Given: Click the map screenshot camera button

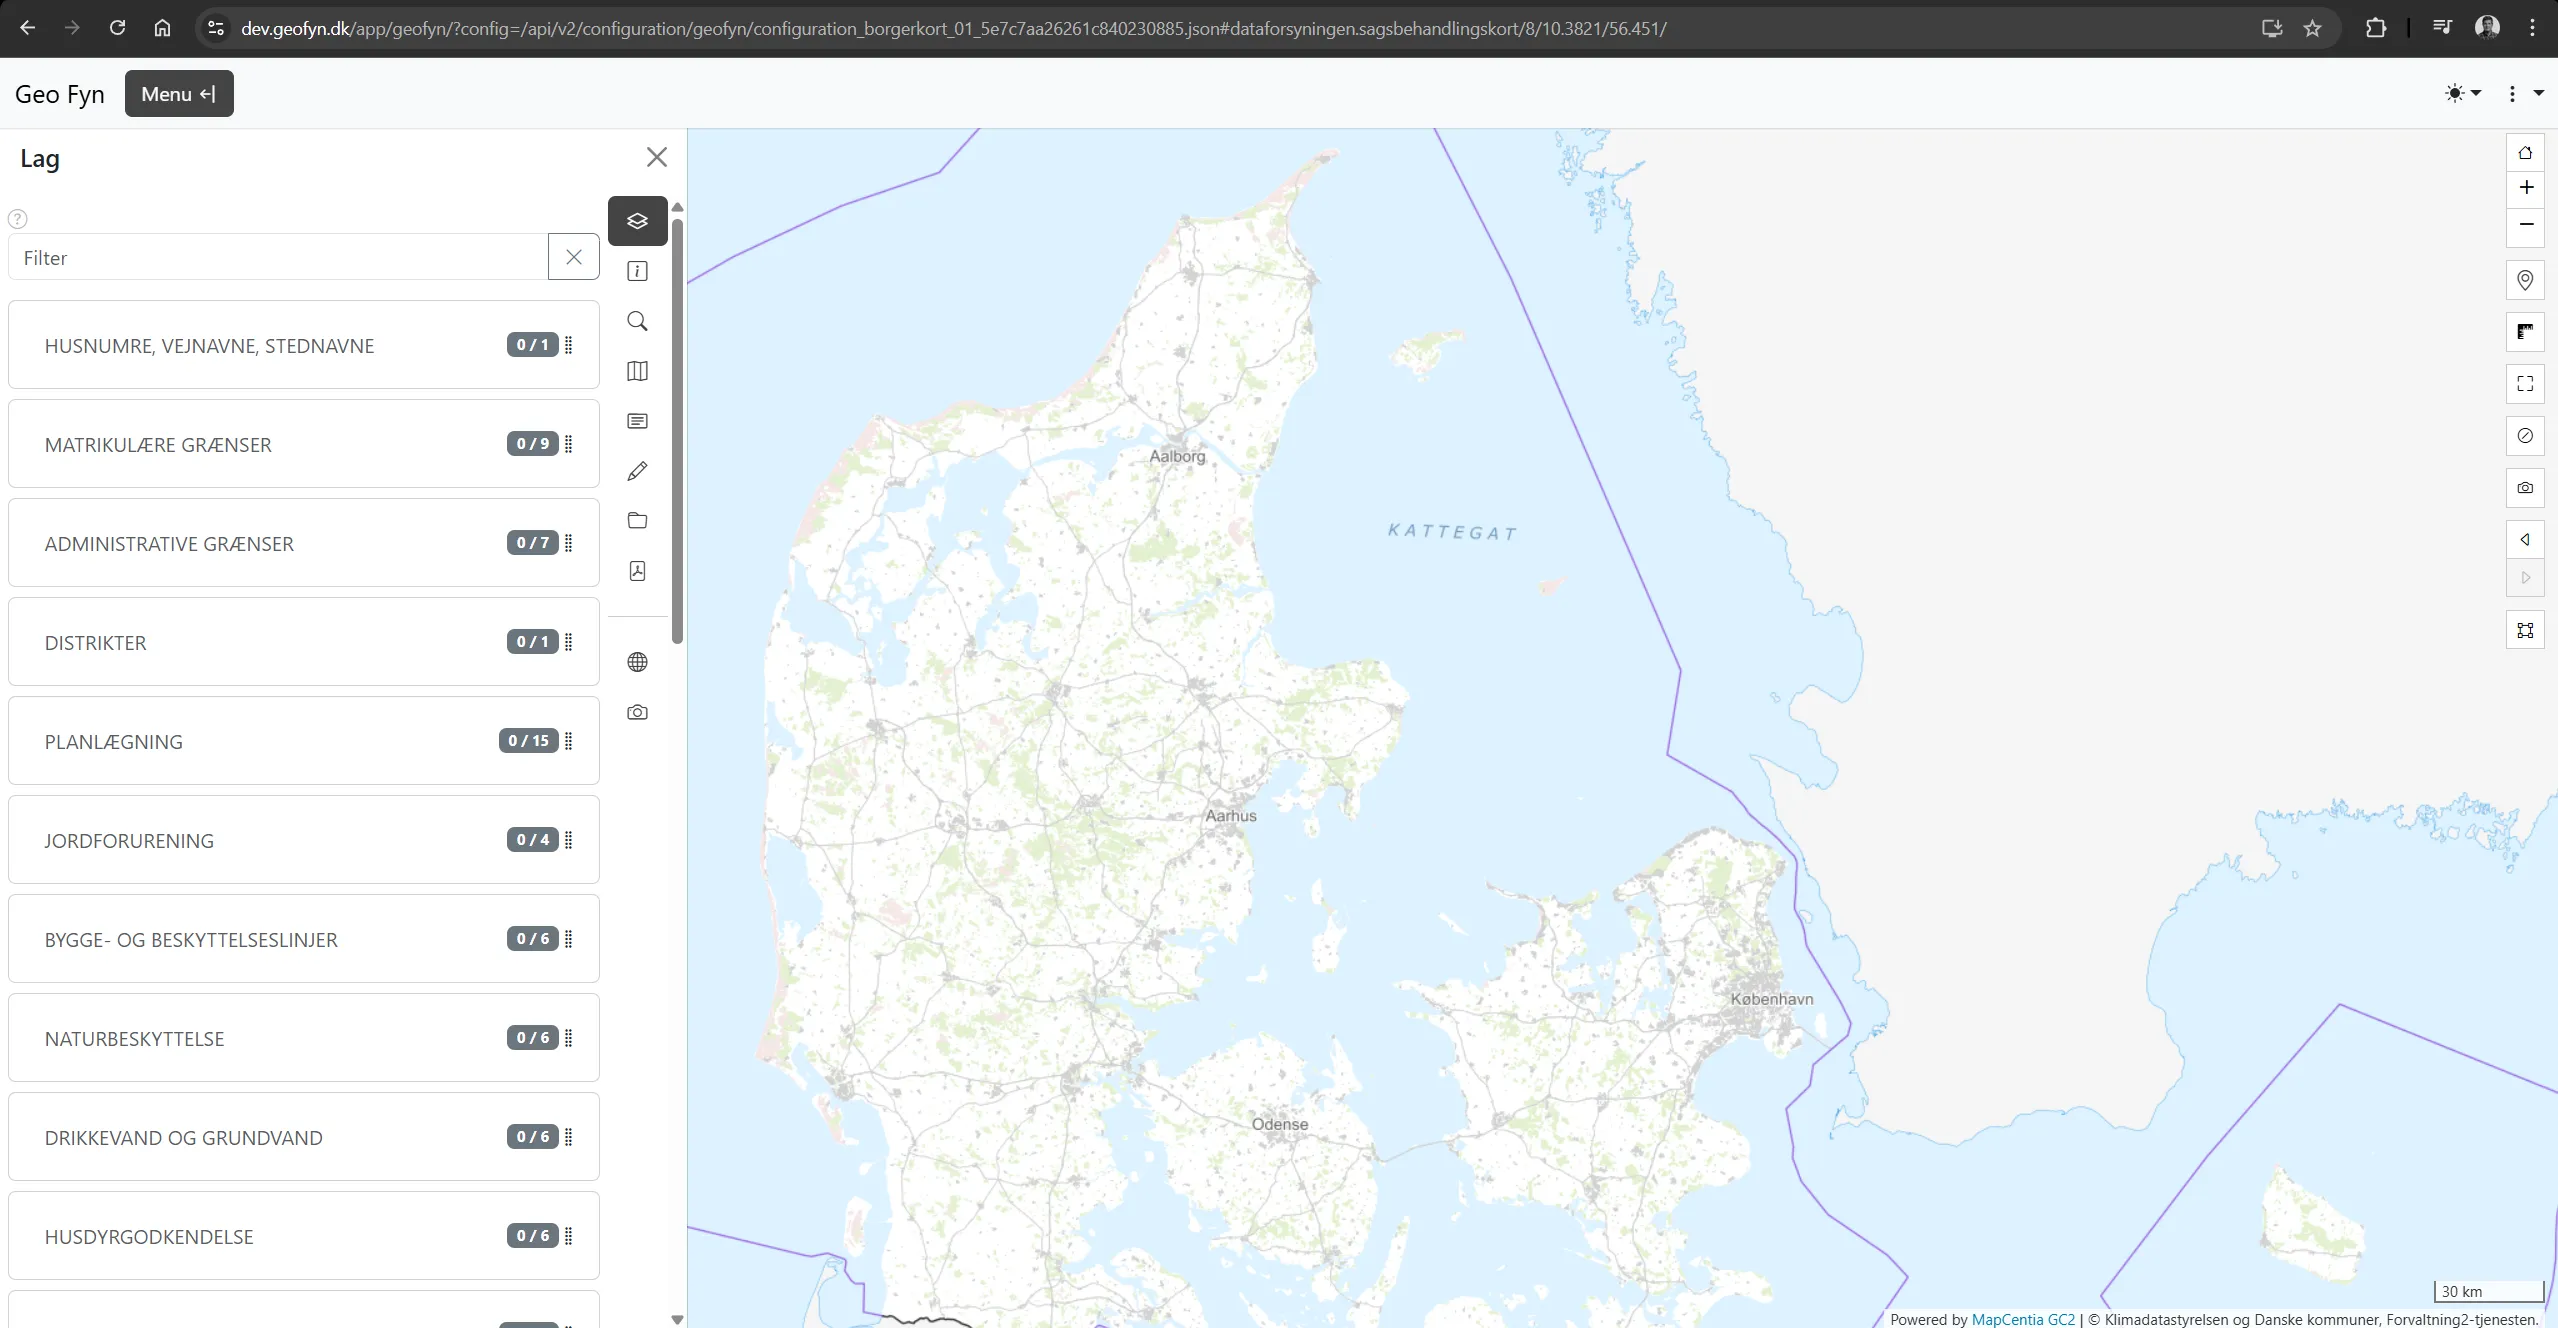Looking at the screenshot, I should point(2524,488).
